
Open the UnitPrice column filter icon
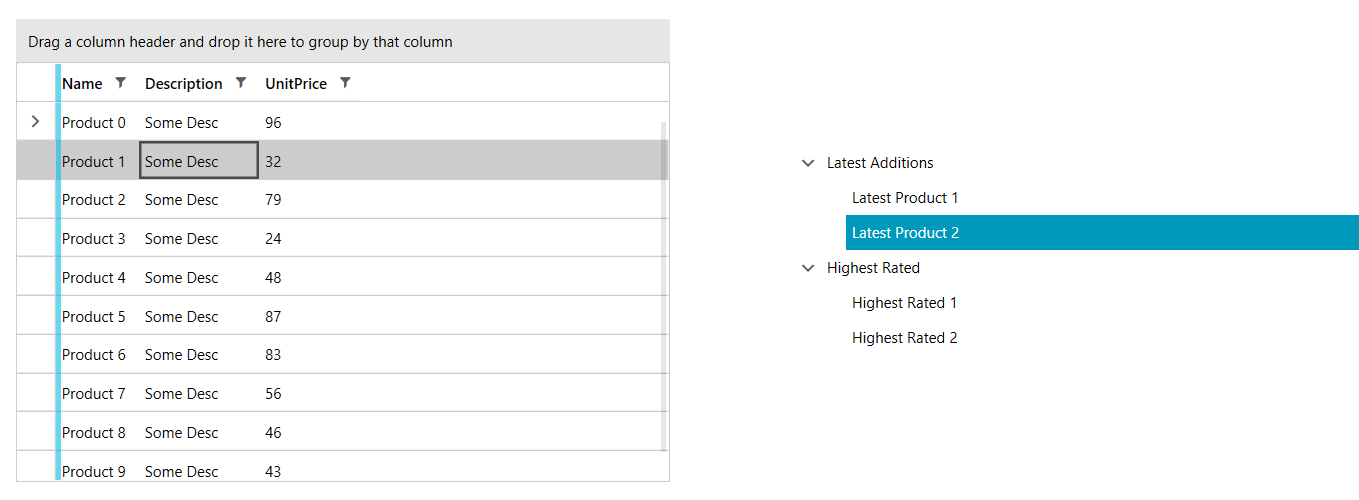coord(345,83)
